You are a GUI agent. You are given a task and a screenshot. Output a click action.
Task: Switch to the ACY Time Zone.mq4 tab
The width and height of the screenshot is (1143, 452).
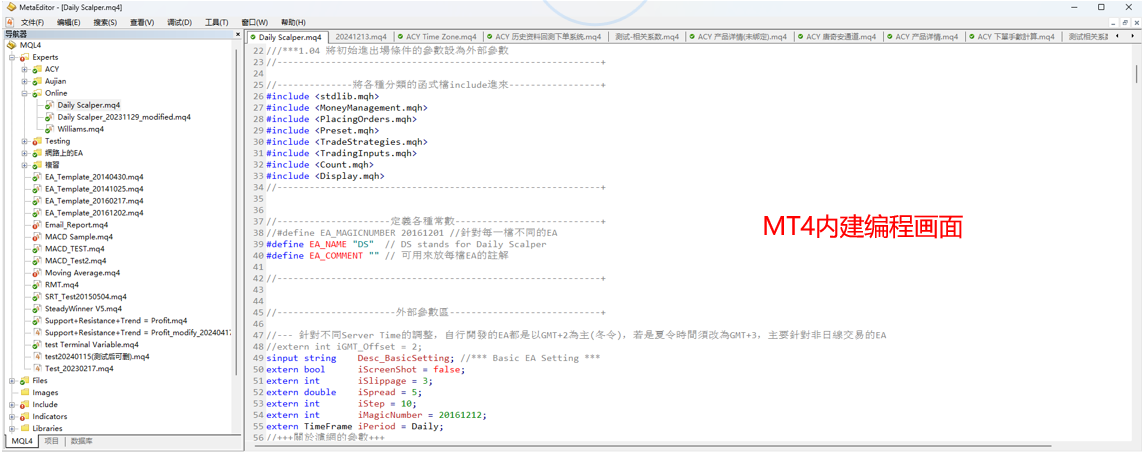[x=441, y=37]
